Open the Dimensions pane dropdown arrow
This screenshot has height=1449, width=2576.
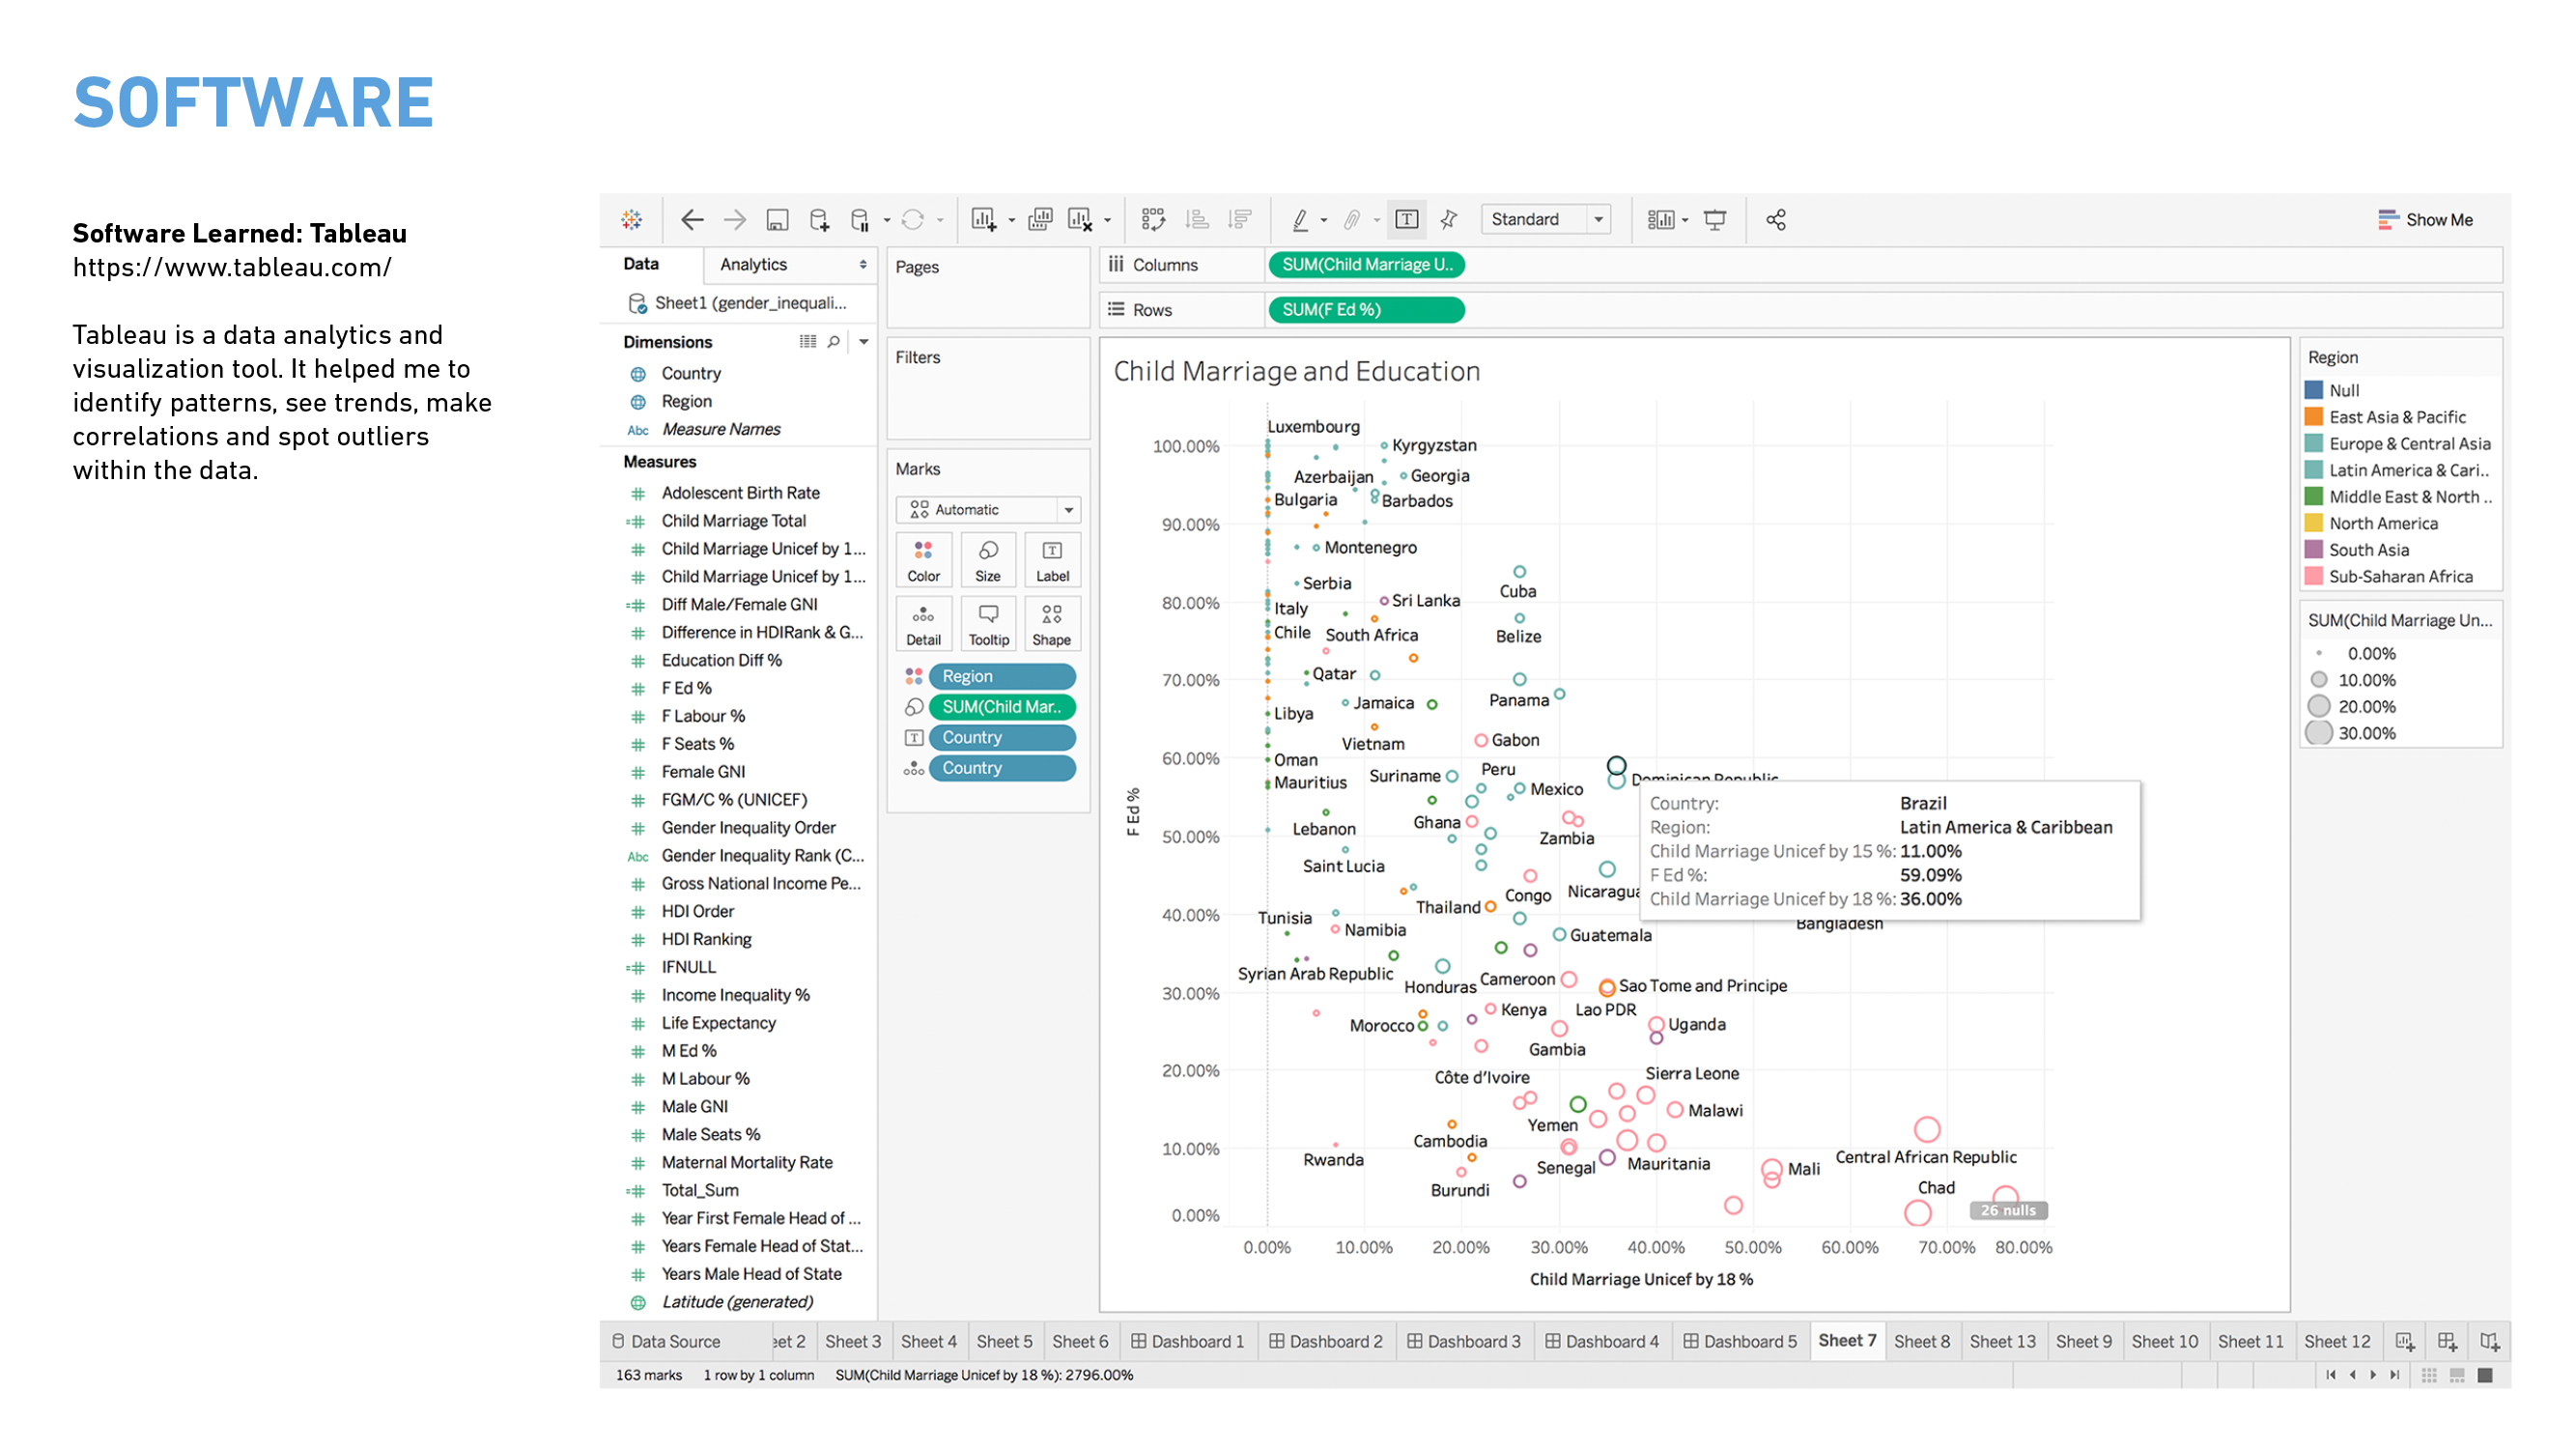[x=864, y=342]
